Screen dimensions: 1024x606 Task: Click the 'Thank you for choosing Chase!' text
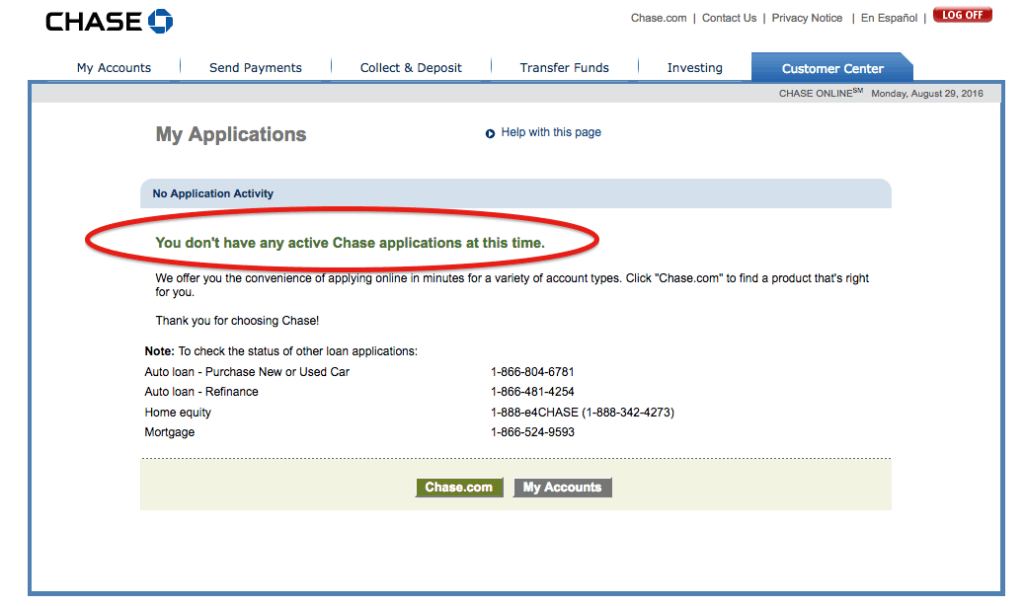(x=237, y=321)
